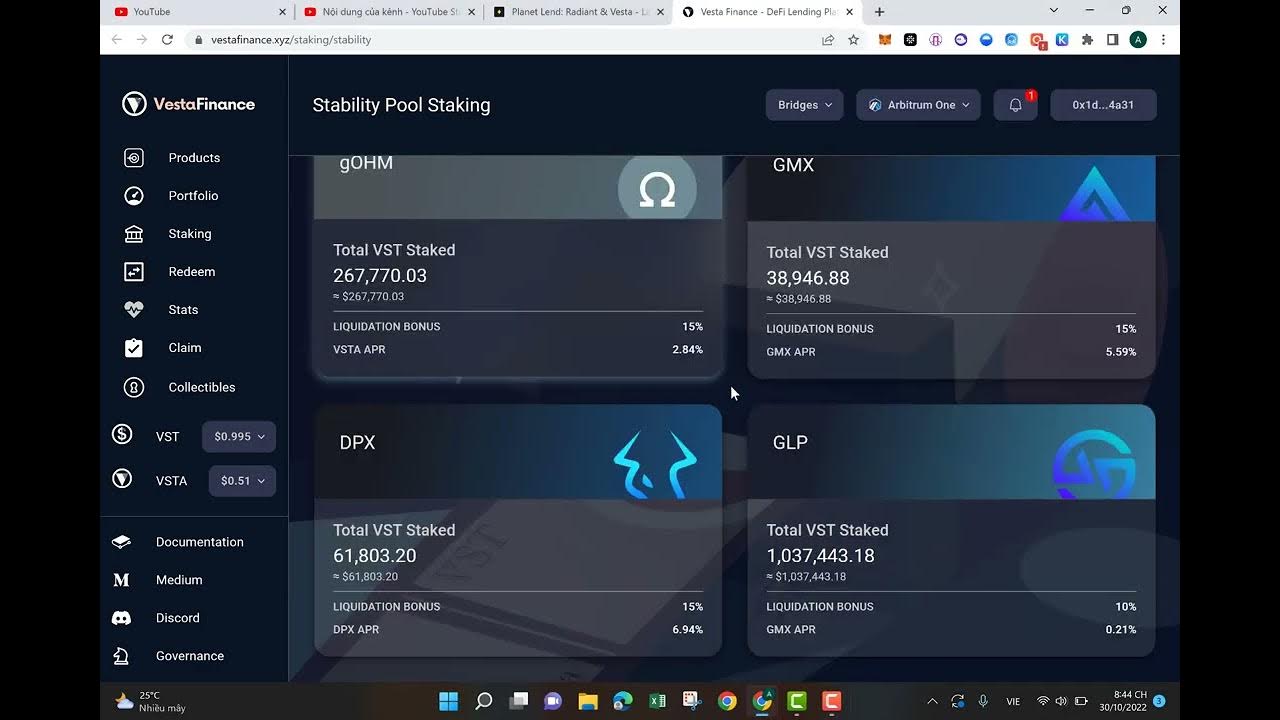Screen dimensions: 1280x720
Task: Open the Documentation link
Action: pyautogui.click(x=200, y=542)
